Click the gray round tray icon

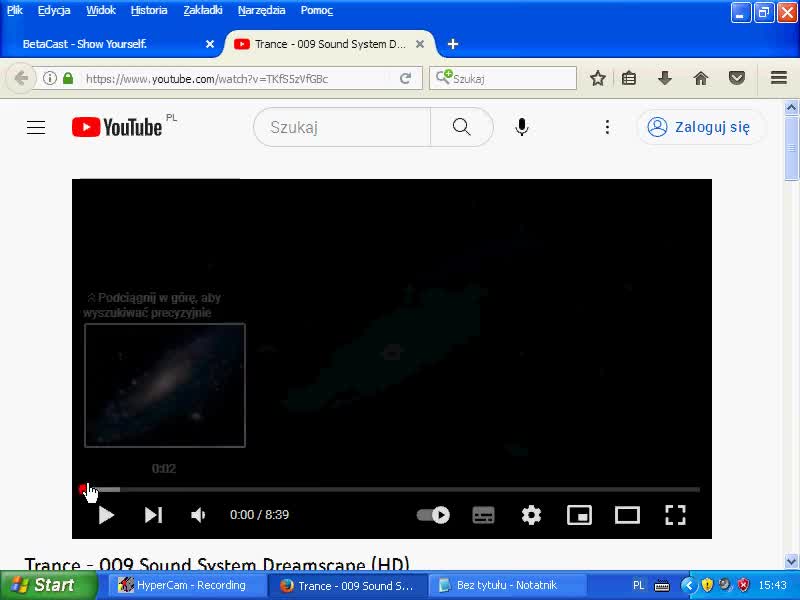[x=725, y=585]
